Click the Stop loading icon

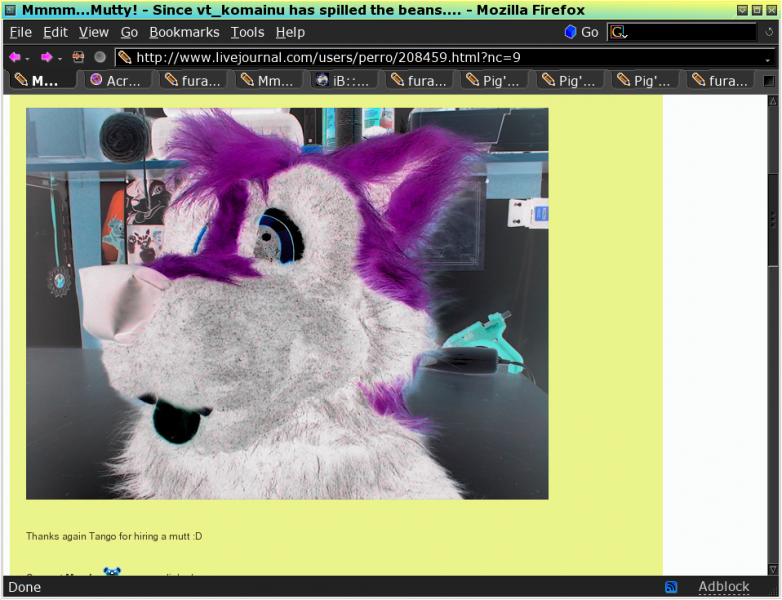pos(100,57)
